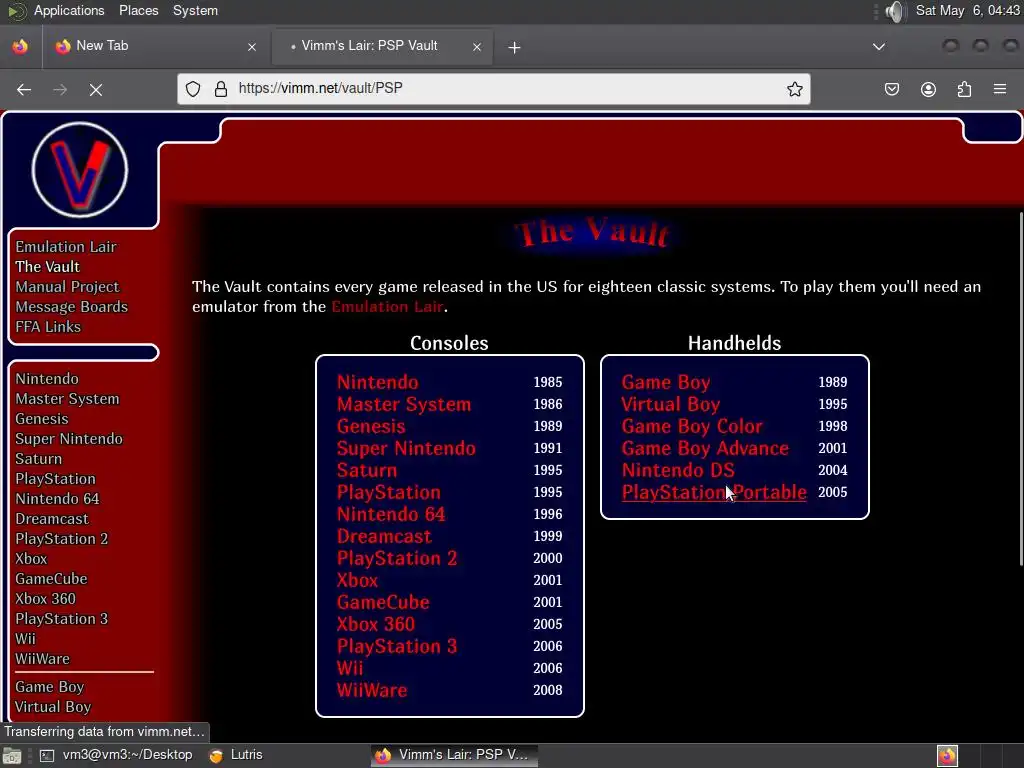Open Super Nintendo in the Consoles list
The image size is (1024, 768).
[406, 449]
